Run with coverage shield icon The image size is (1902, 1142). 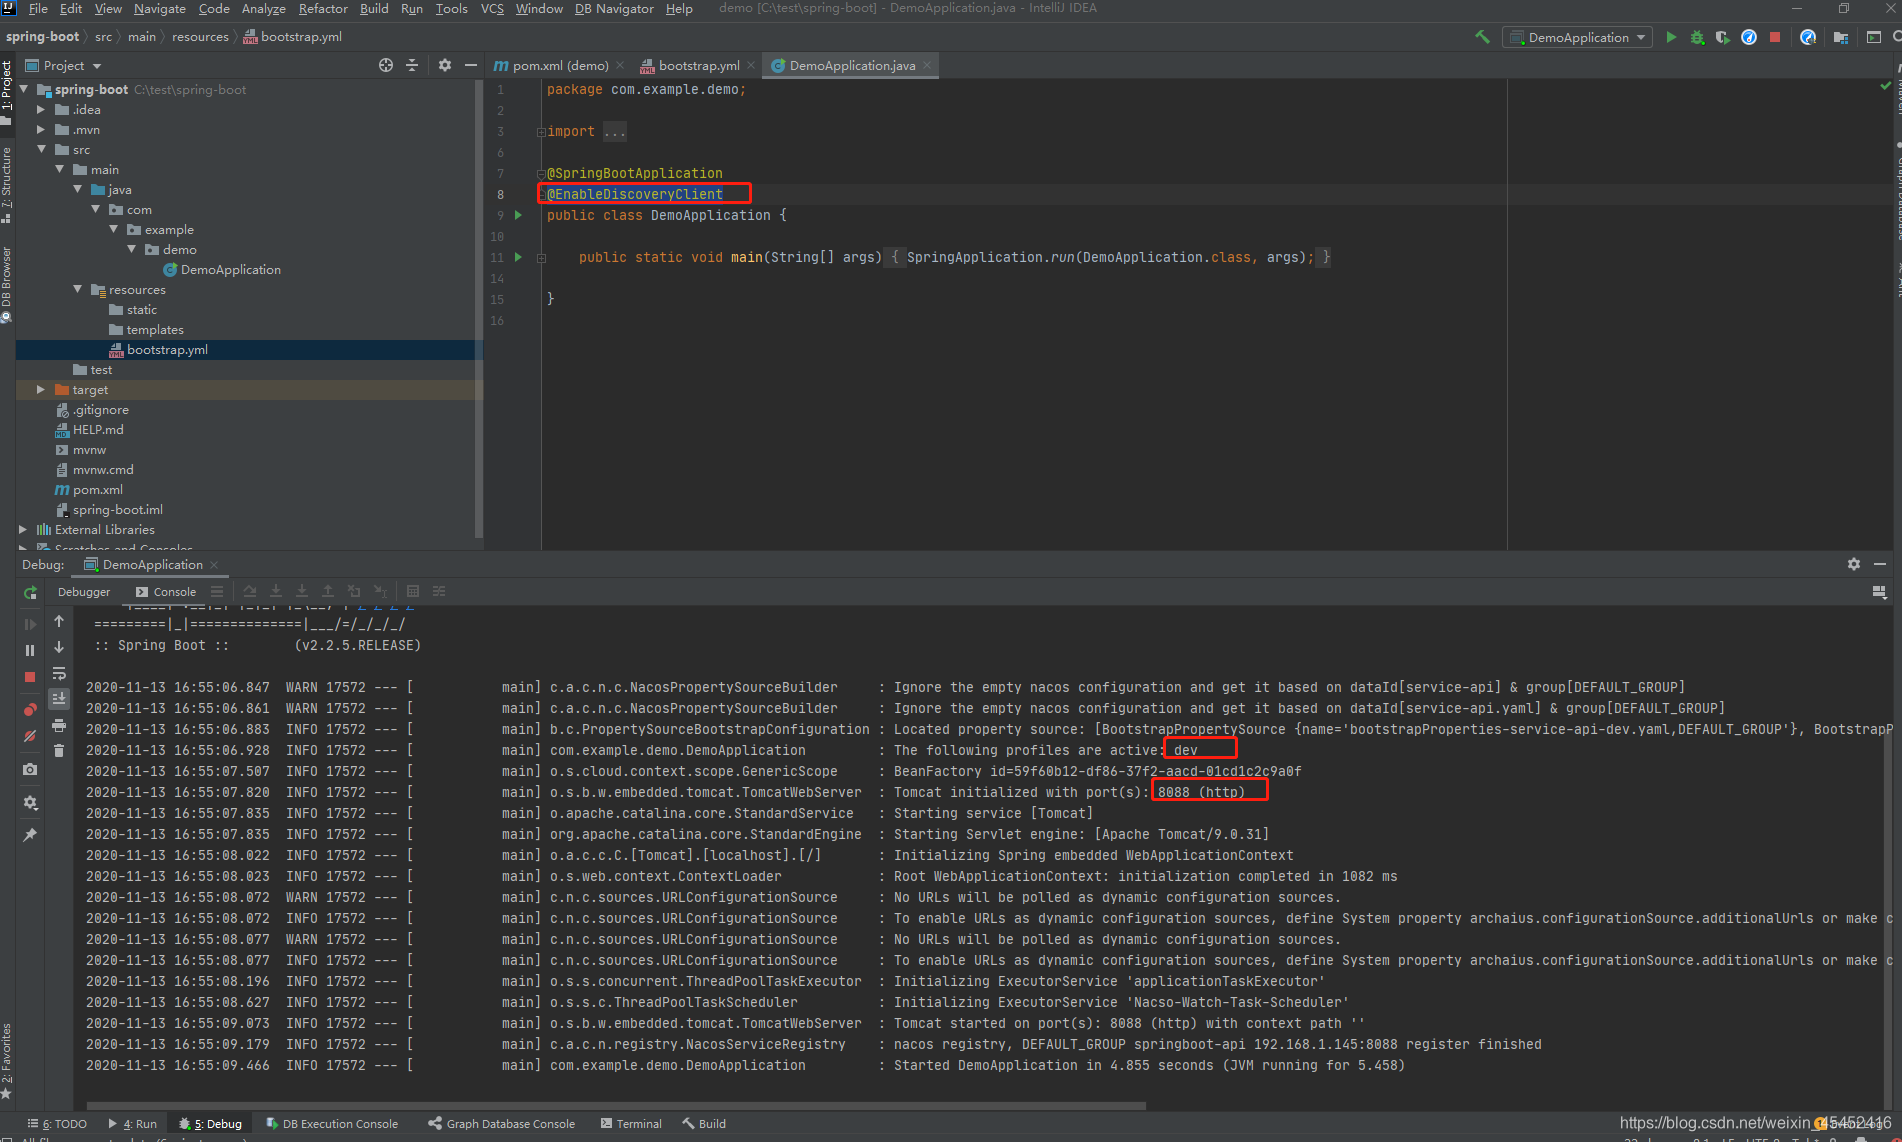(x=1722, y=37)
